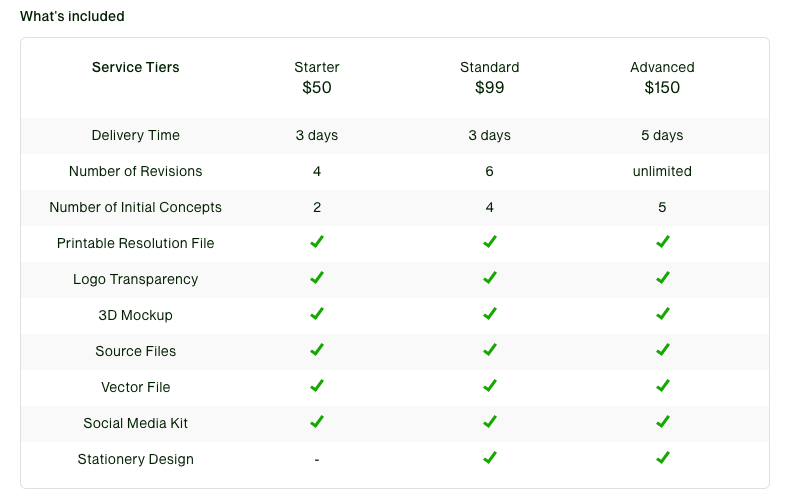Click the Standard checkmark for Logo Transparency

click(x=490, y=278)
